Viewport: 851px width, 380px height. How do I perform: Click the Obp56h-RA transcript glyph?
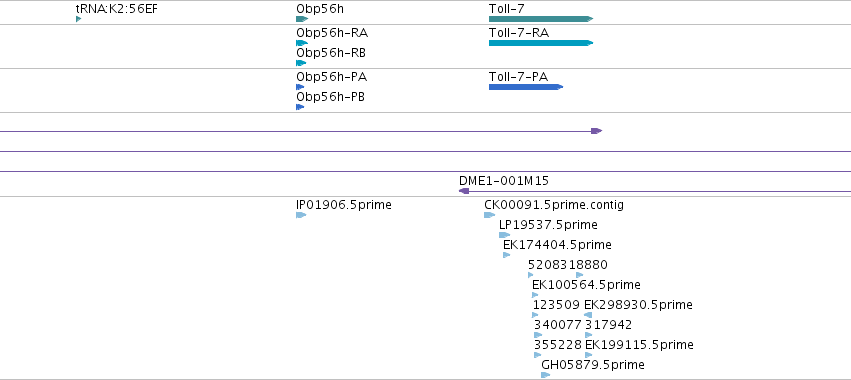click(302, 43)
